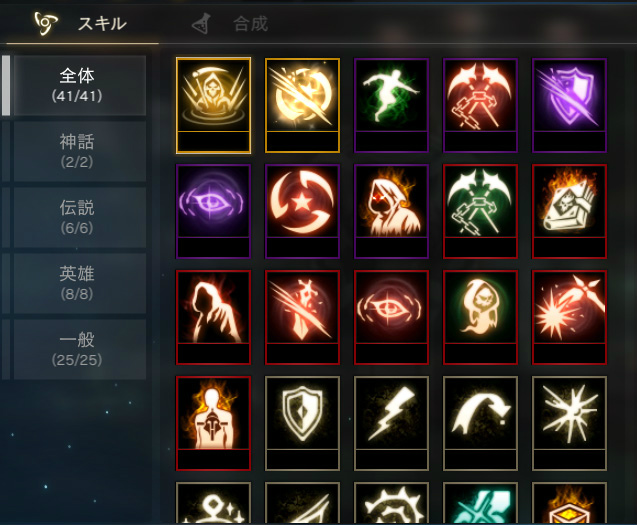637x525 pixels.
Task: Click the green running figure skill
Action: coord(391,105)
